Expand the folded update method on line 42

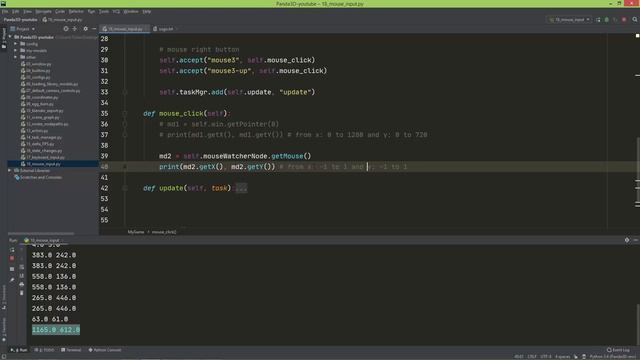coord(125,188)
